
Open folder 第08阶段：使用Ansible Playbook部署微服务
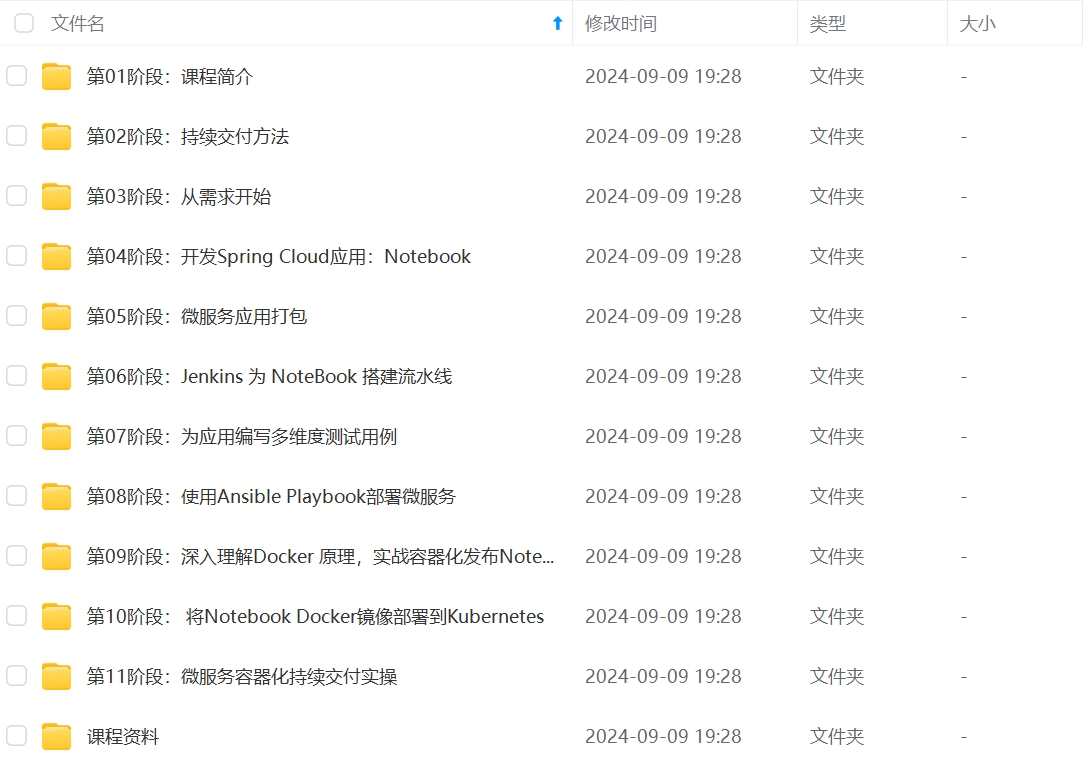coord(271,496)
